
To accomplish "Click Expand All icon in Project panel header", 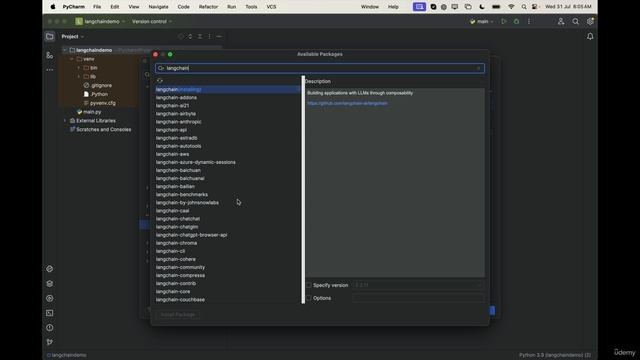I will click(190, 37).
